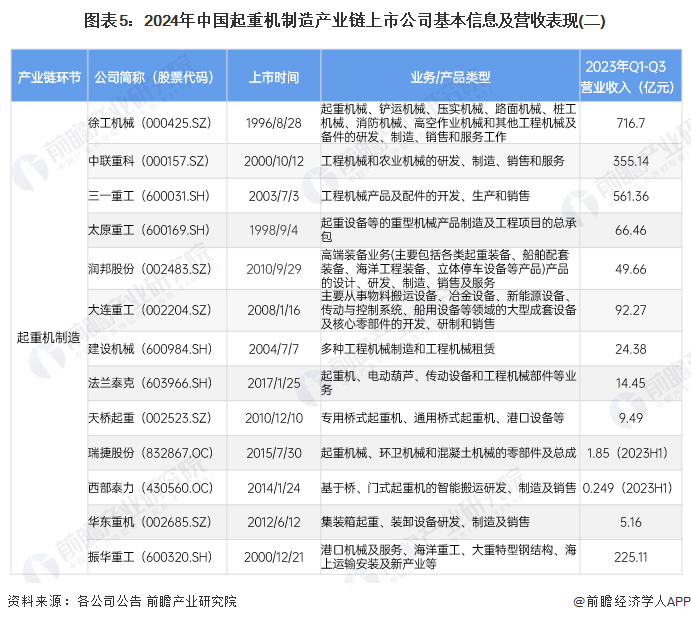Click revenue value 66.46

click(631, 230)
